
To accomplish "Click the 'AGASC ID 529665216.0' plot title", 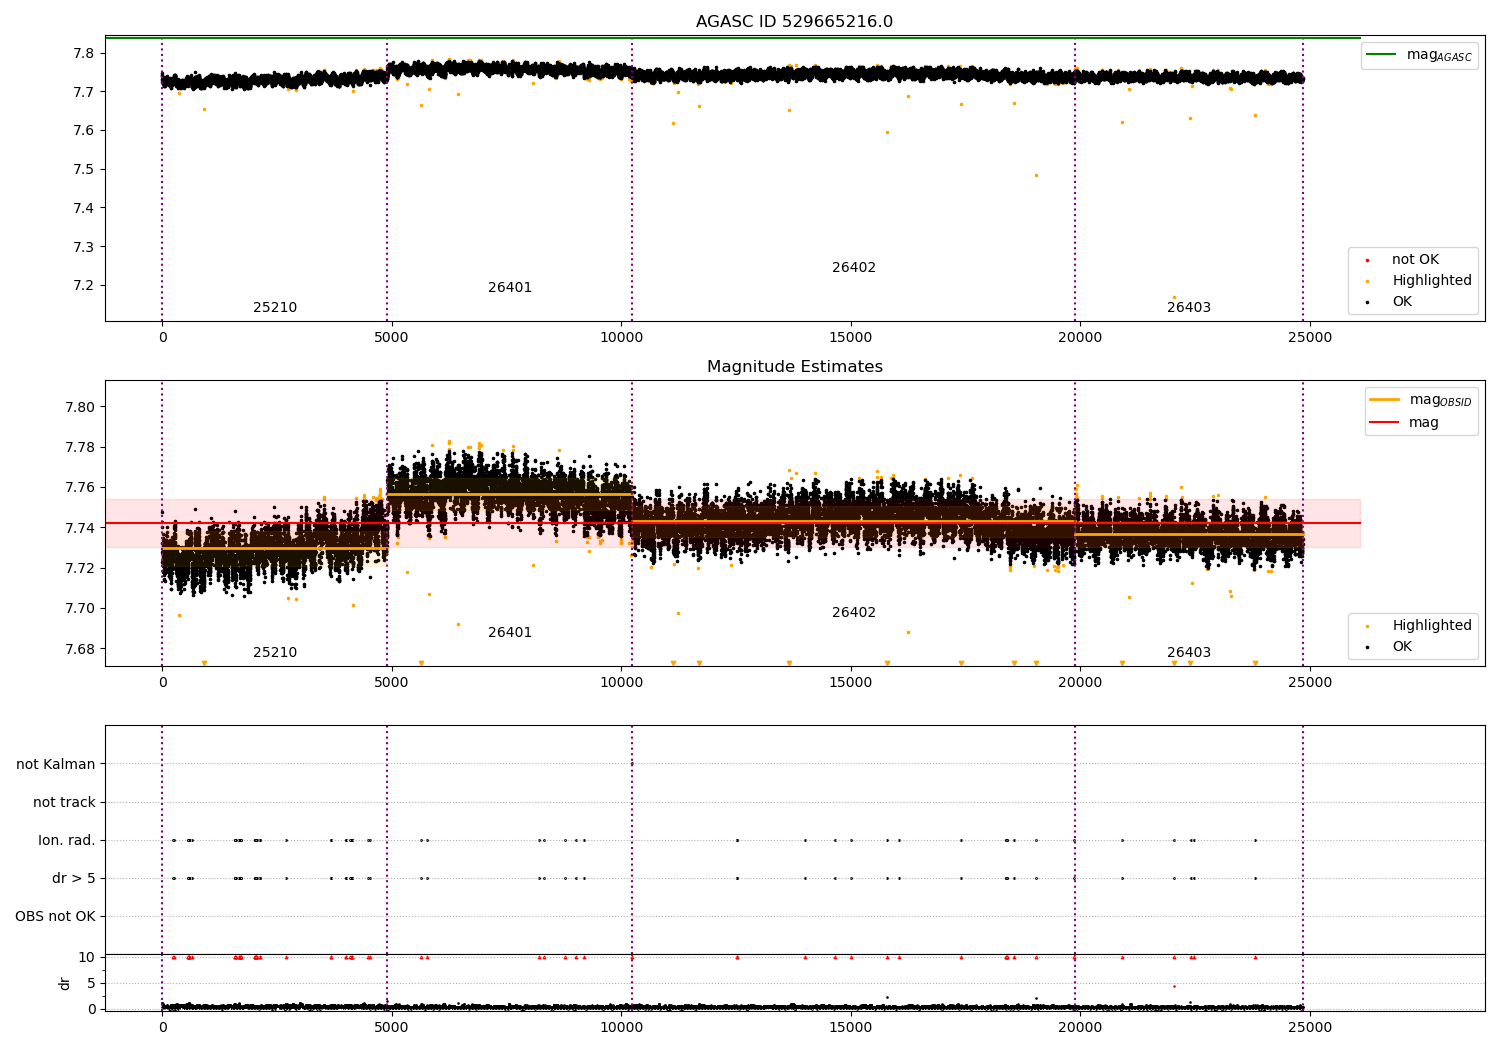I will [x=794, y=22].
